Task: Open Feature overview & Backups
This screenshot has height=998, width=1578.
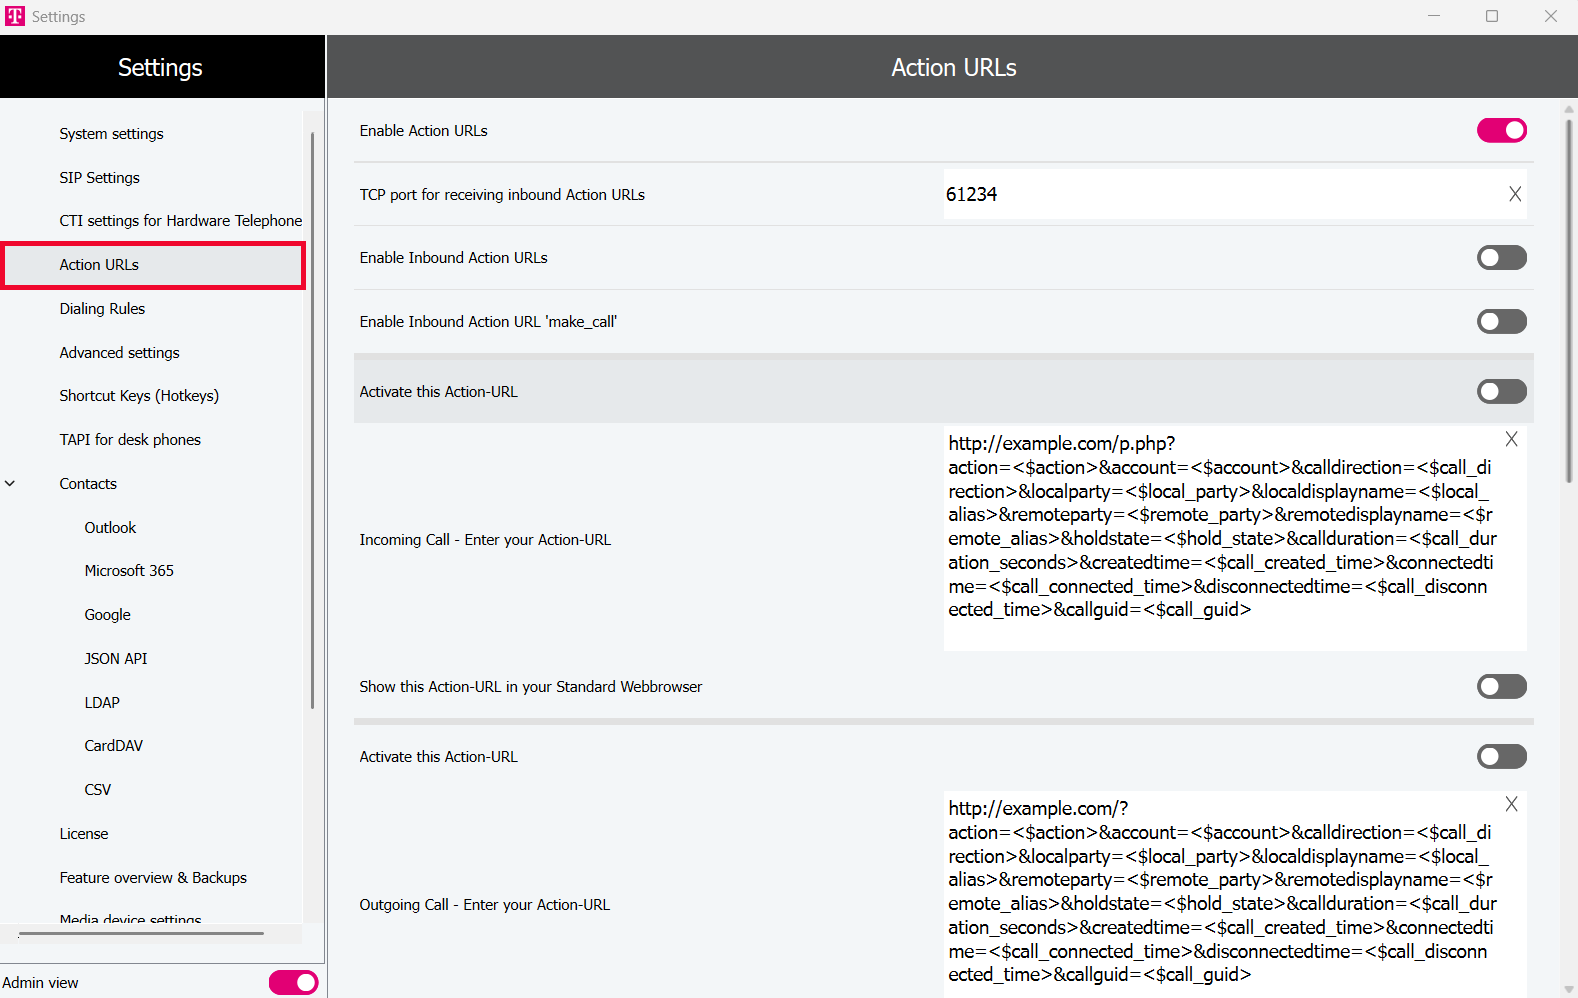Action: [153, 878]
